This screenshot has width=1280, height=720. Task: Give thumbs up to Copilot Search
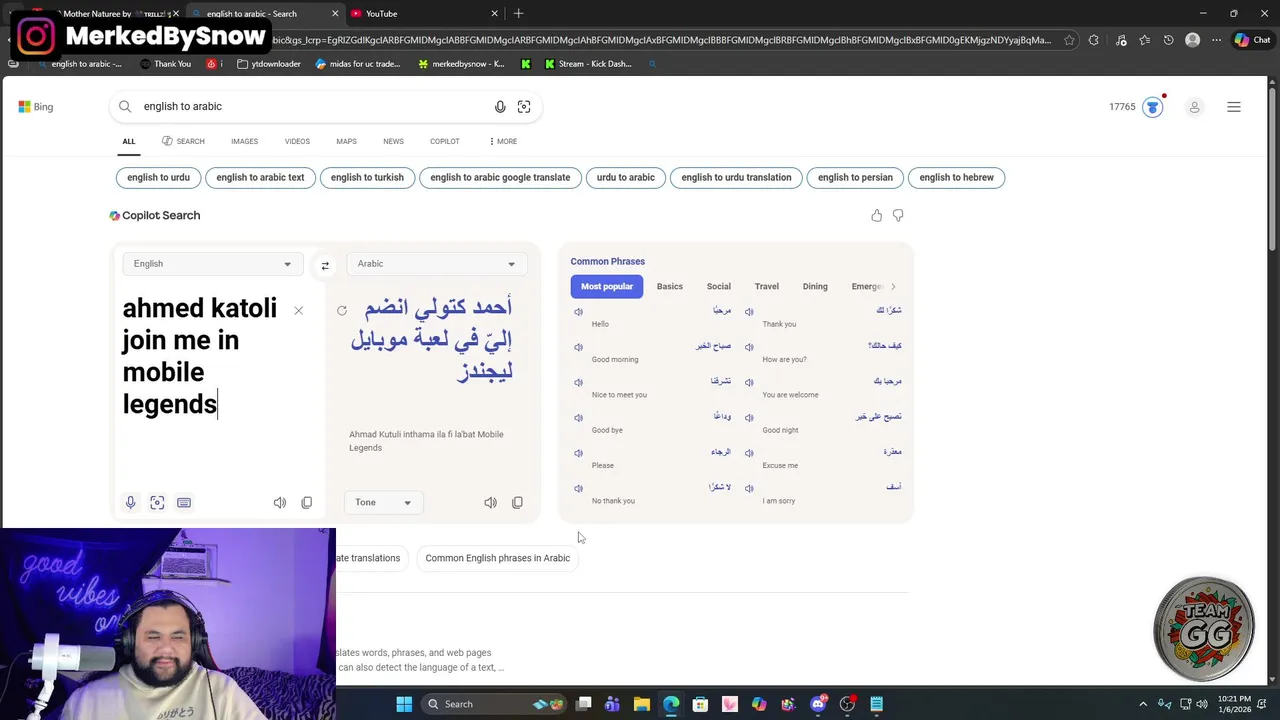click(877, 215)
